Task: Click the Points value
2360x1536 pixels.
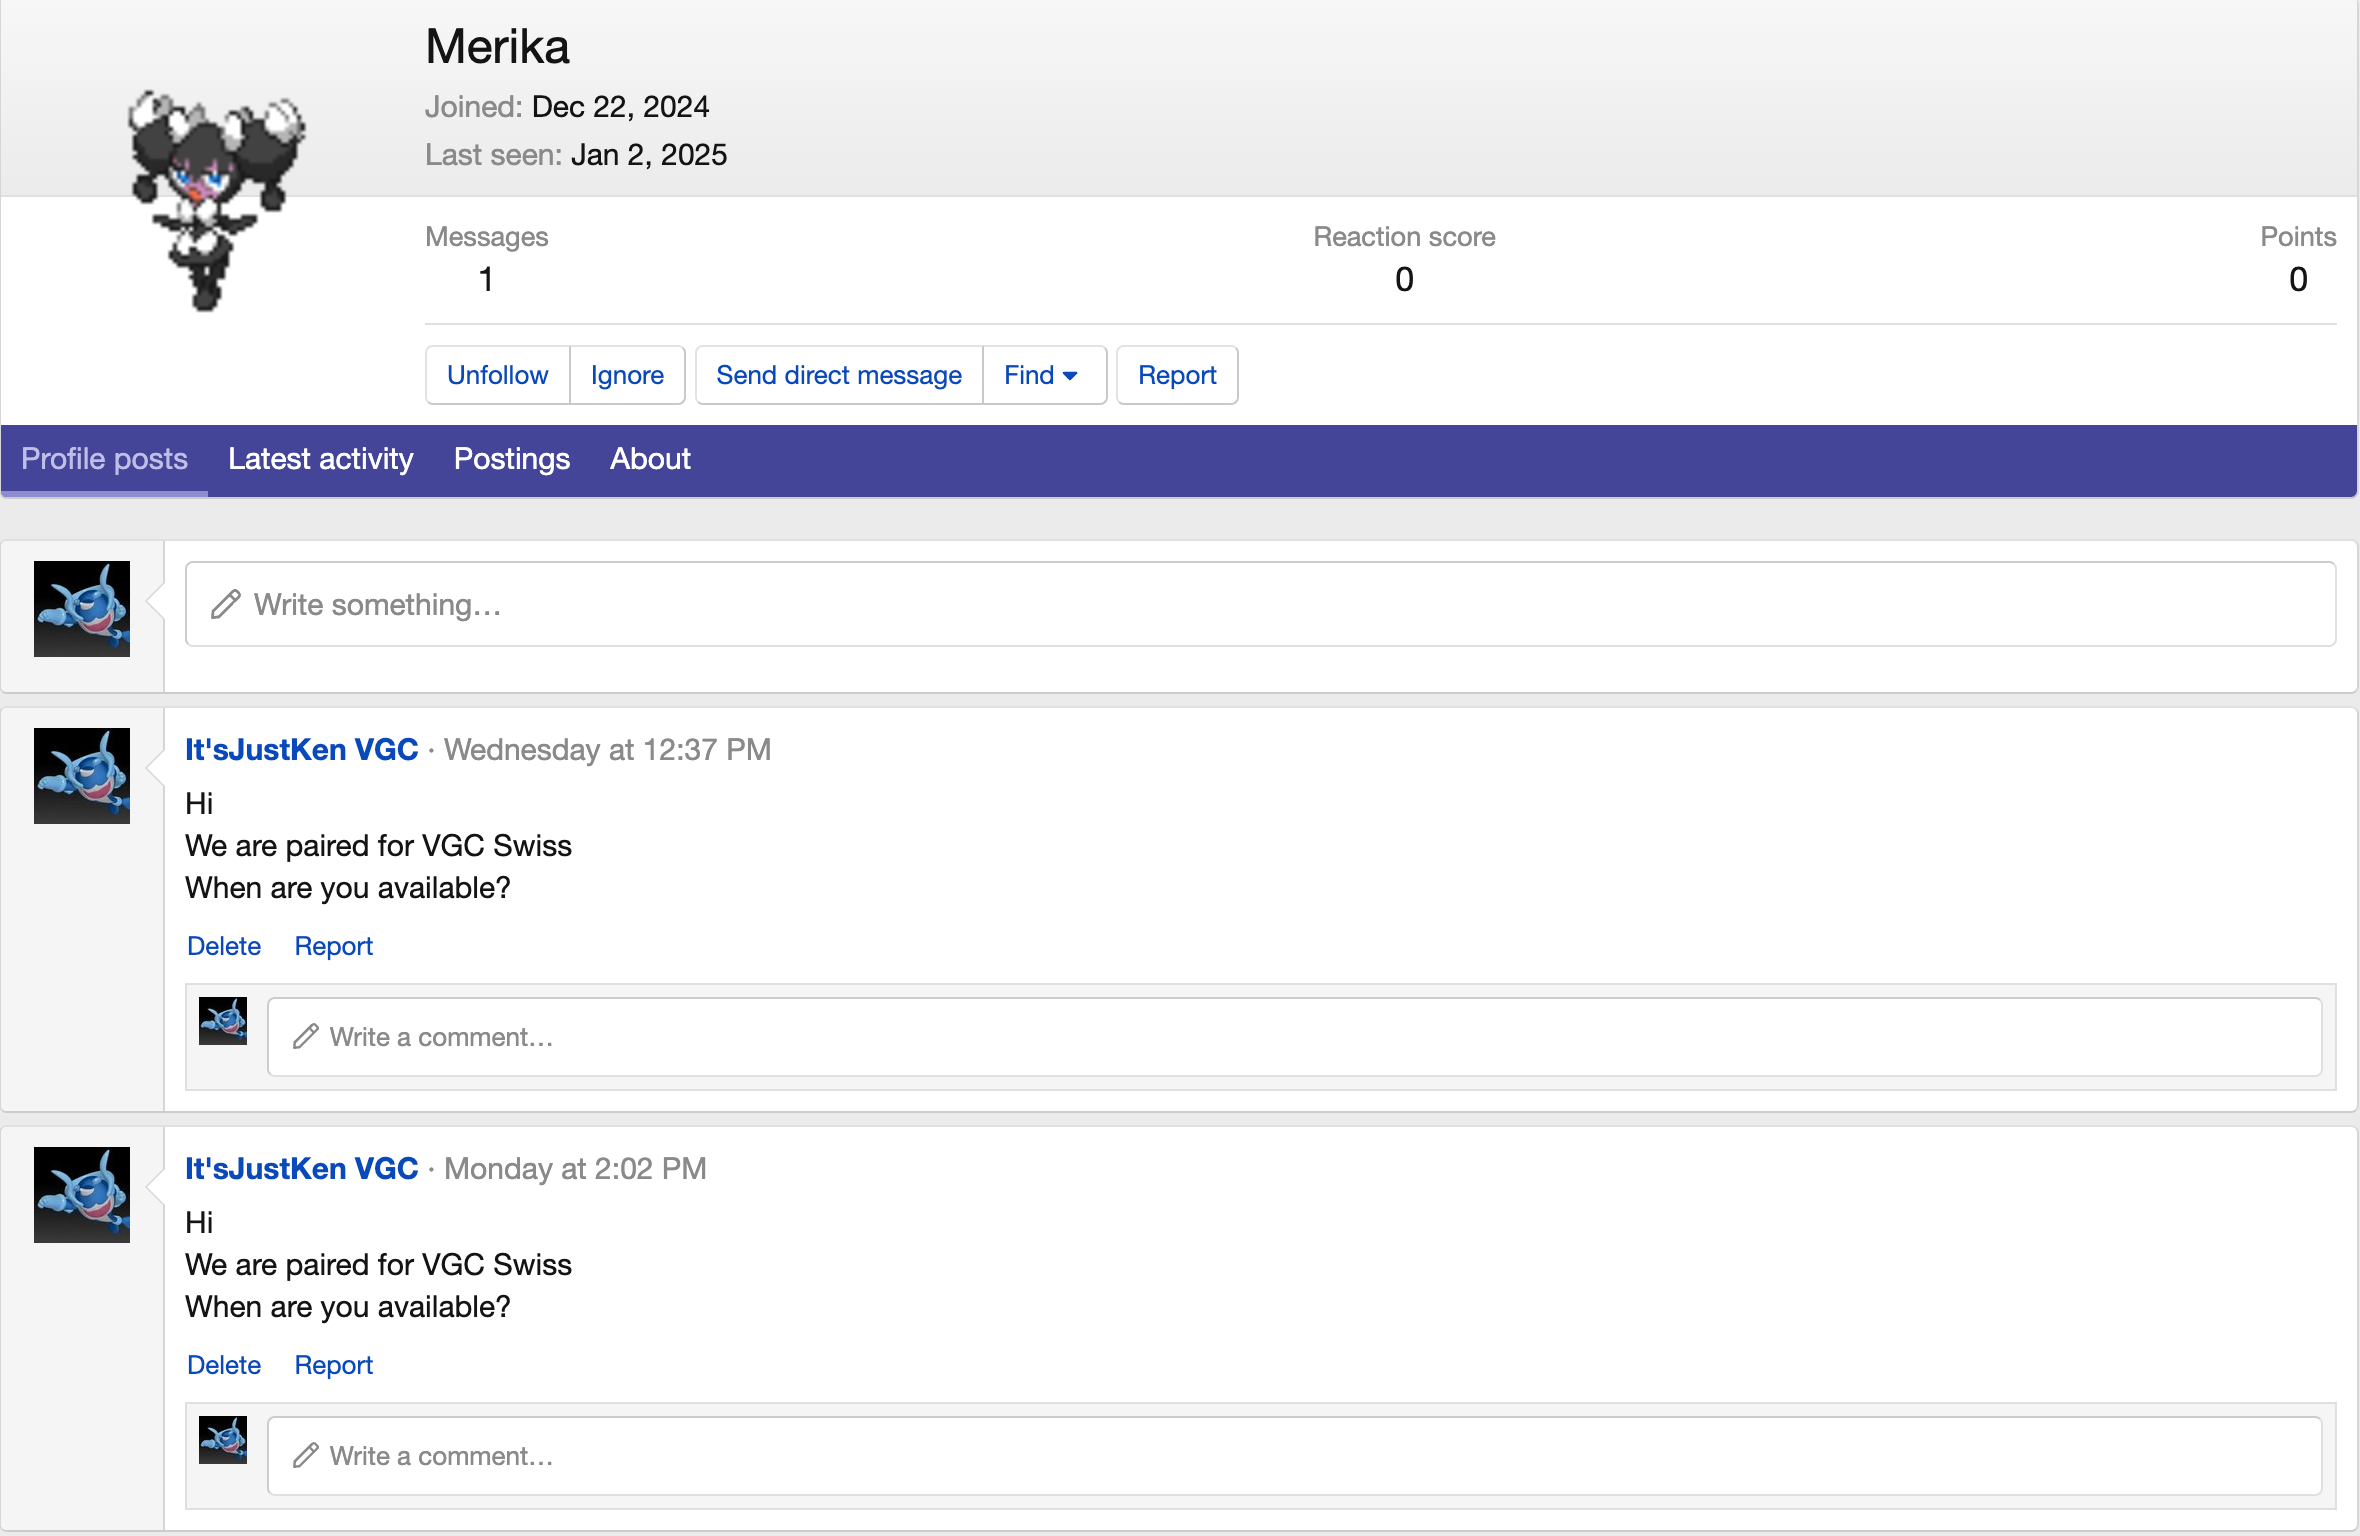Action: click(x=2298, y=279)
